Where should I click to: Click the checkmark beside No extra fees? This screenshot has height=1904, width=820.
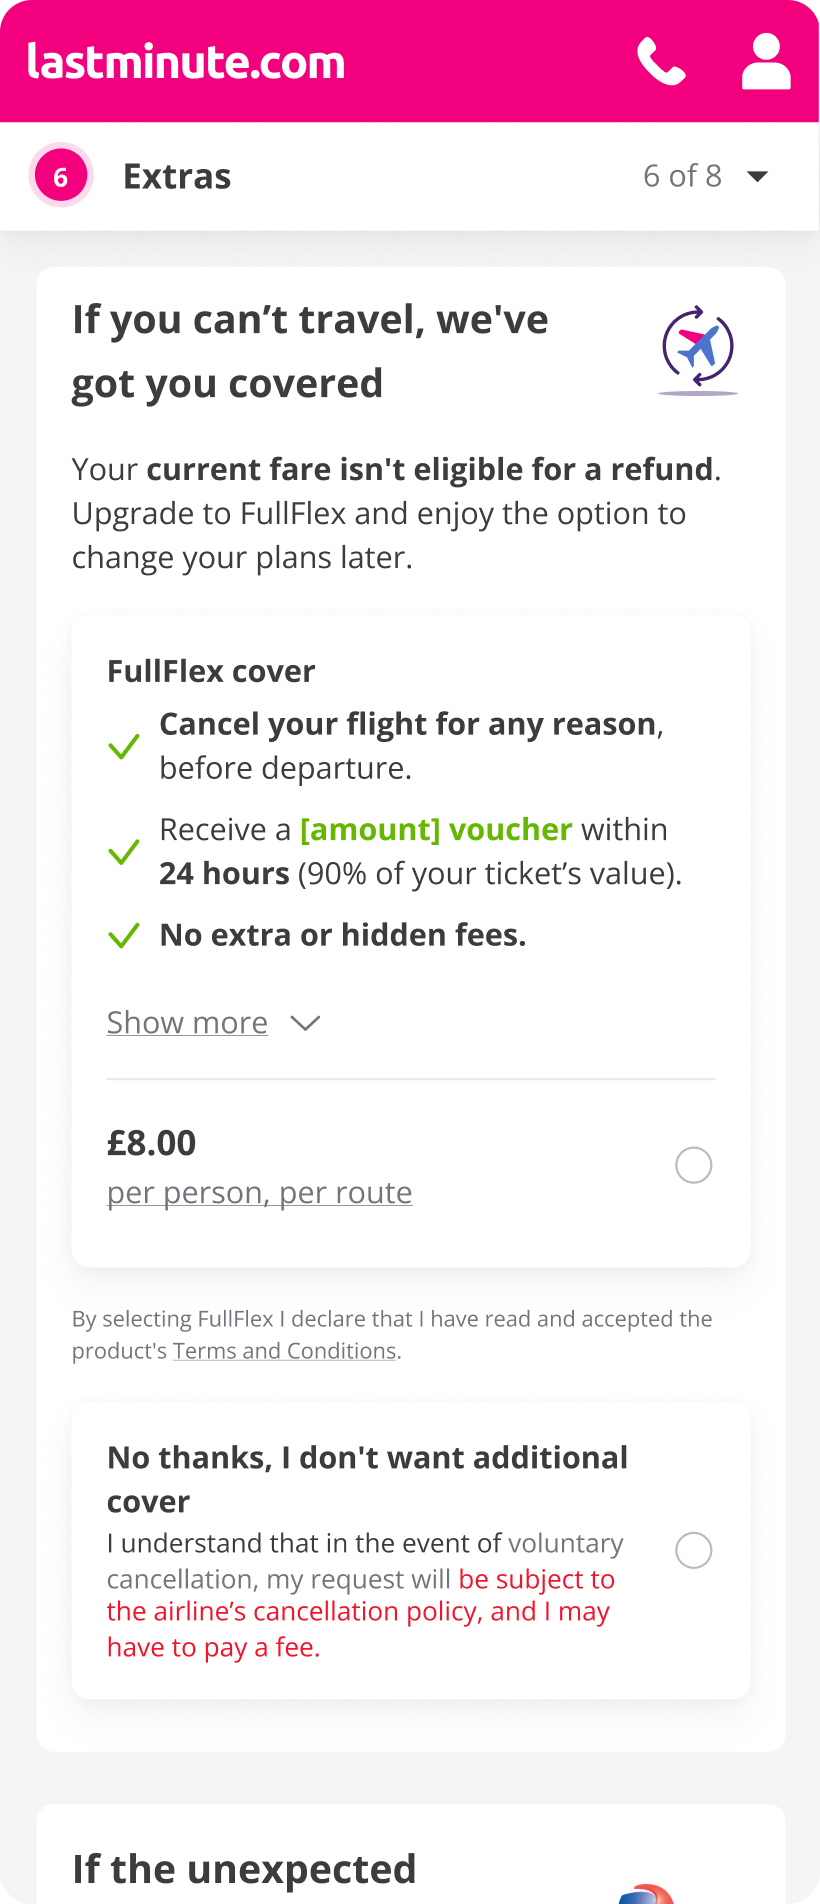[x=124, y=936]
